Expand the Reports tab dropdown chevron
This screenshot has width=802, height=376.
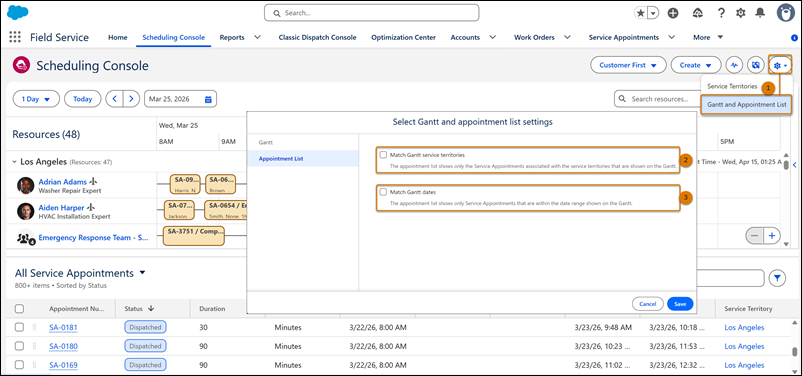[x=257, y=37]
